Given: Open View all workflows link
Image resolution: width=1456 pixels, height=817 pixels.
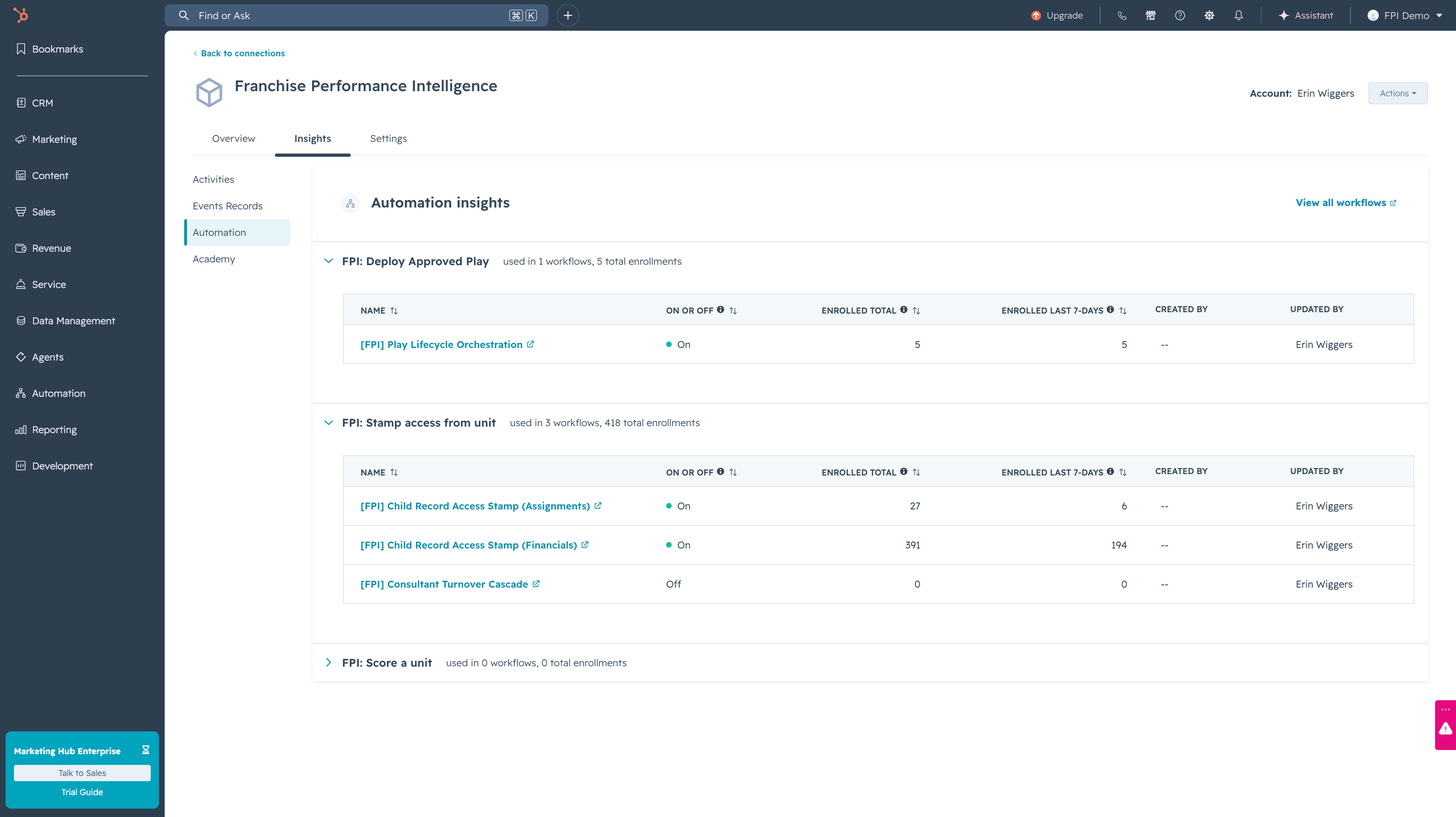Looking at the screenshot, I should coord(1346,203).
